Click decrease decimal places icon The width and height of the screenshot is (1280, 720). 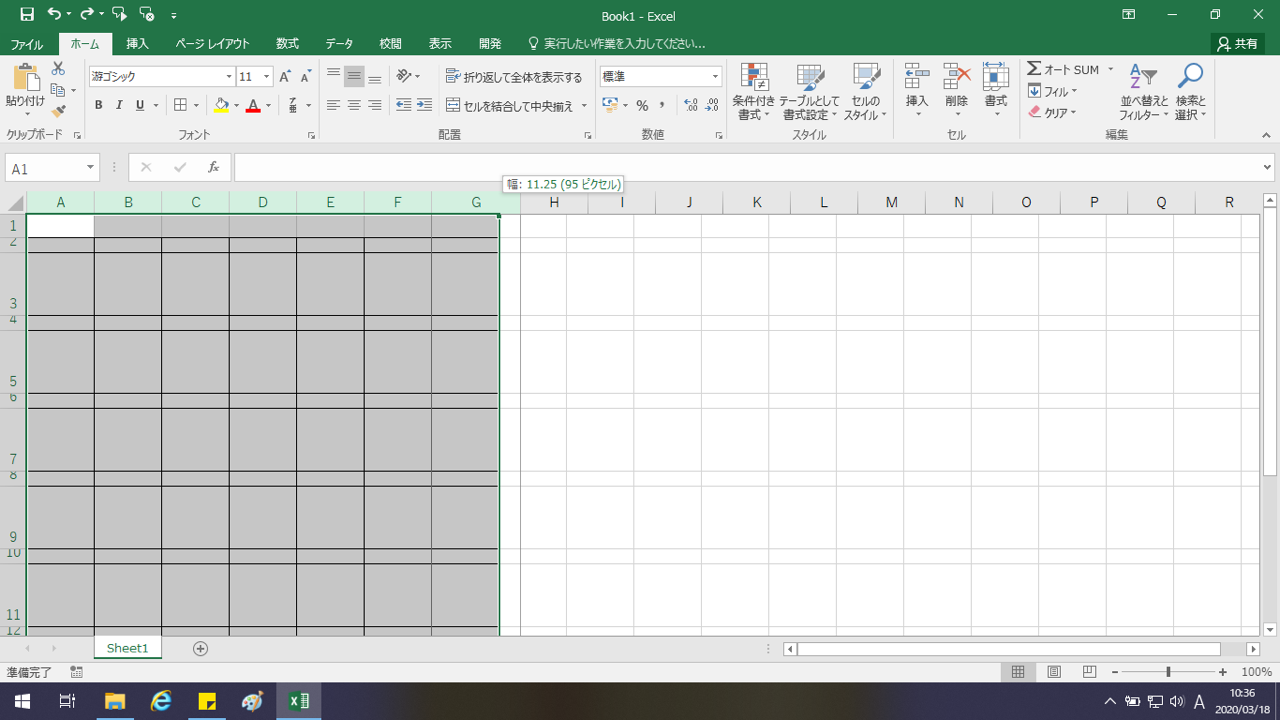[x=712, y=105]
